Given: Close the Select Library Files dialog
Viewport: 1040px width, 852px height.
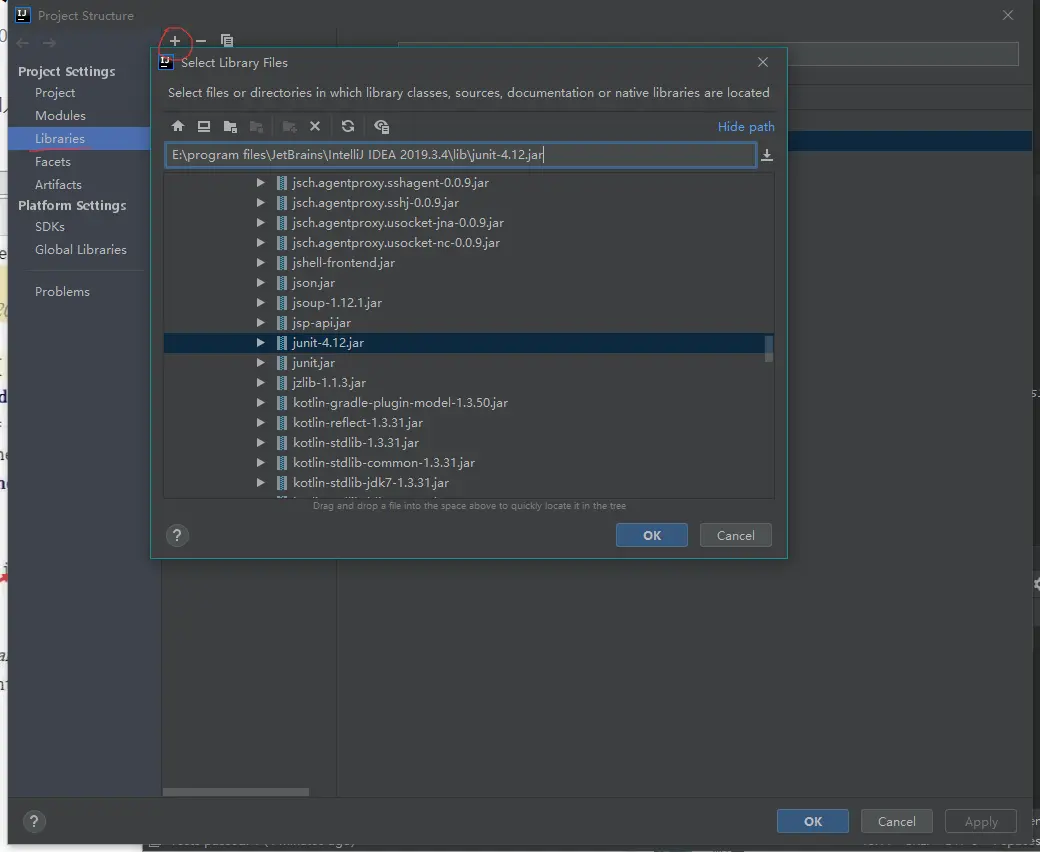Looking at the screenshot, I should coord(763,62).
